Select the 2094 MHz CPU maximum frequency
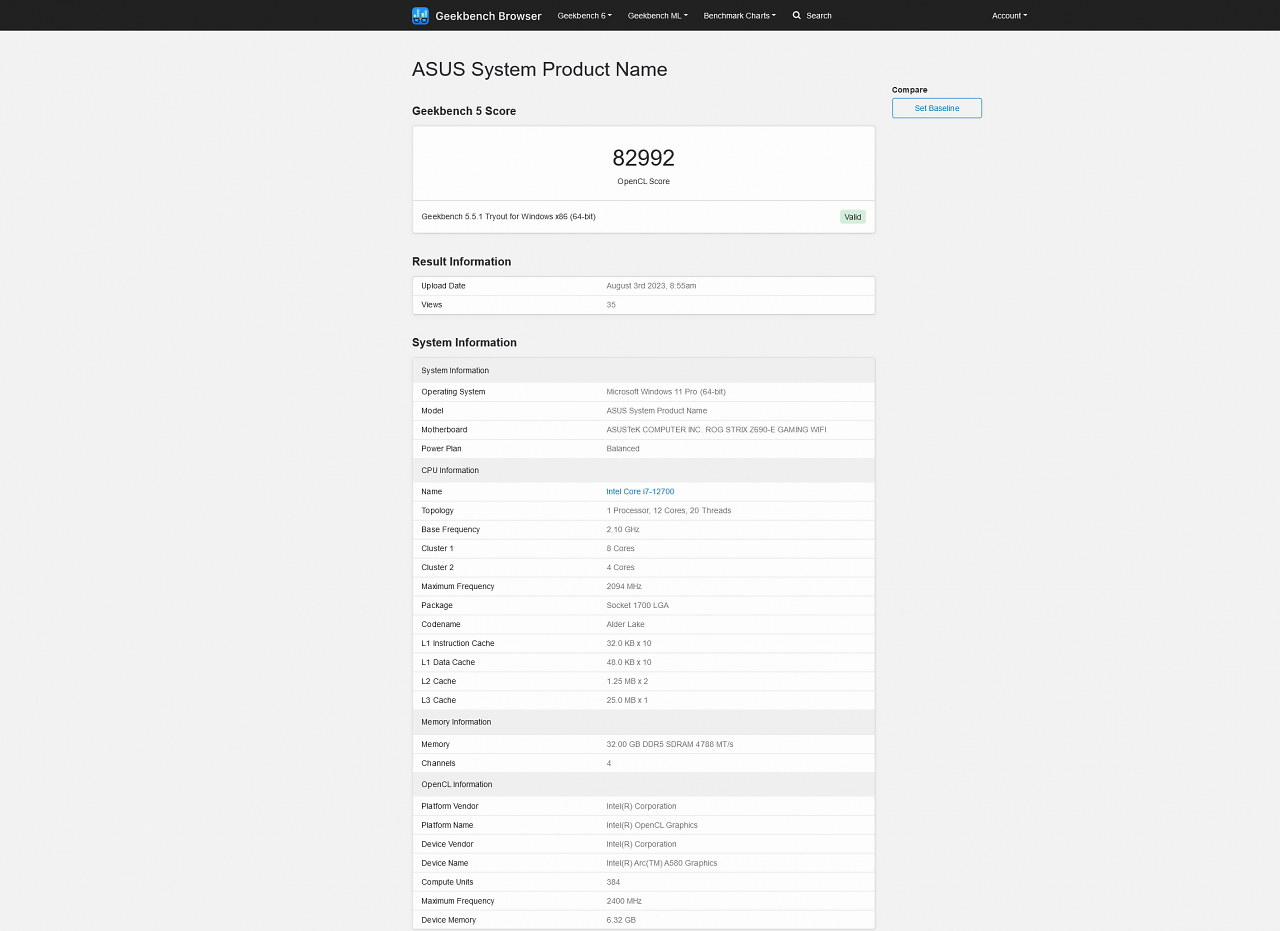 (x=624, y=586)
